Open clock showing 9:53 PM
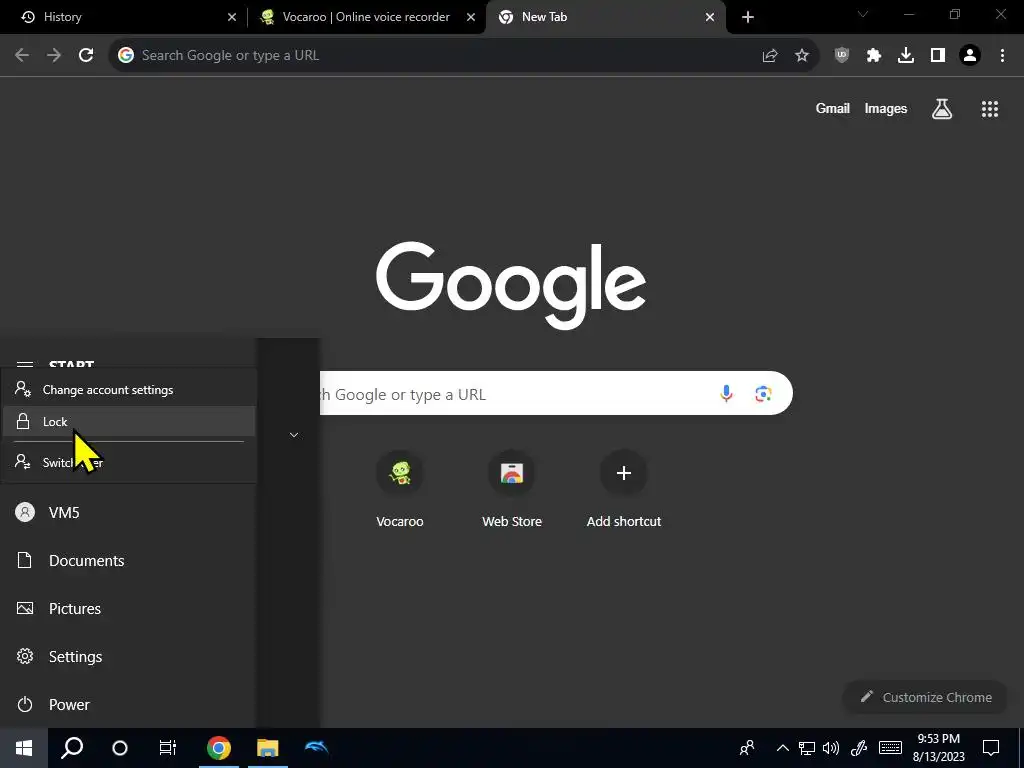The image size is (1024, 768). point(938,748)
